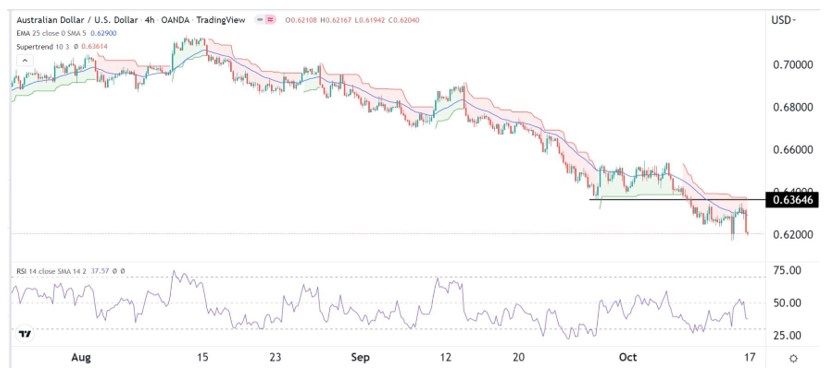Collapse the indicator legend with the chevron button
This screenshot has width=832, height=376.
click(x=24, y=61)
